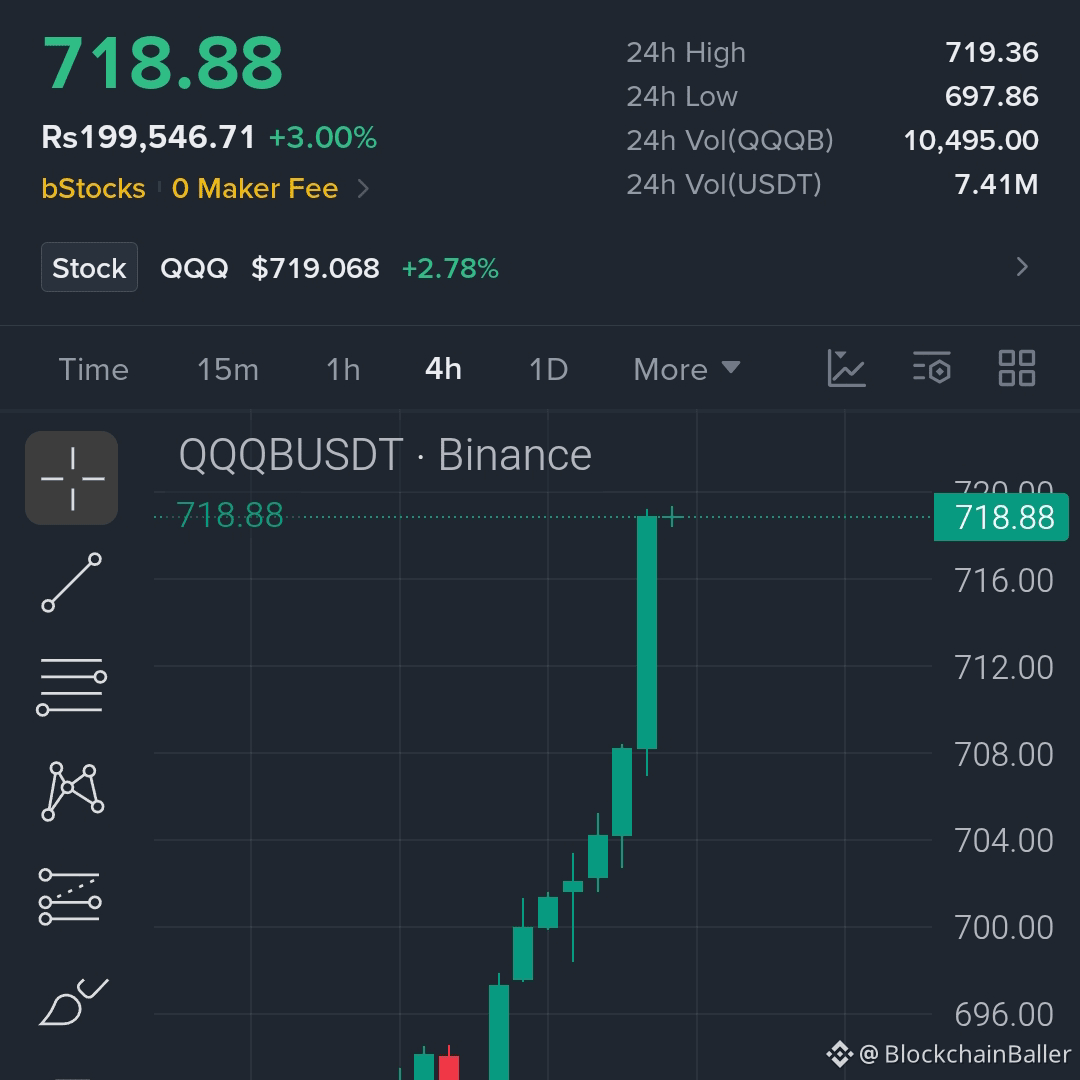Click the 704.00 price axis label
The image size is (1080, 1080).
click(x=1004, y=840)
